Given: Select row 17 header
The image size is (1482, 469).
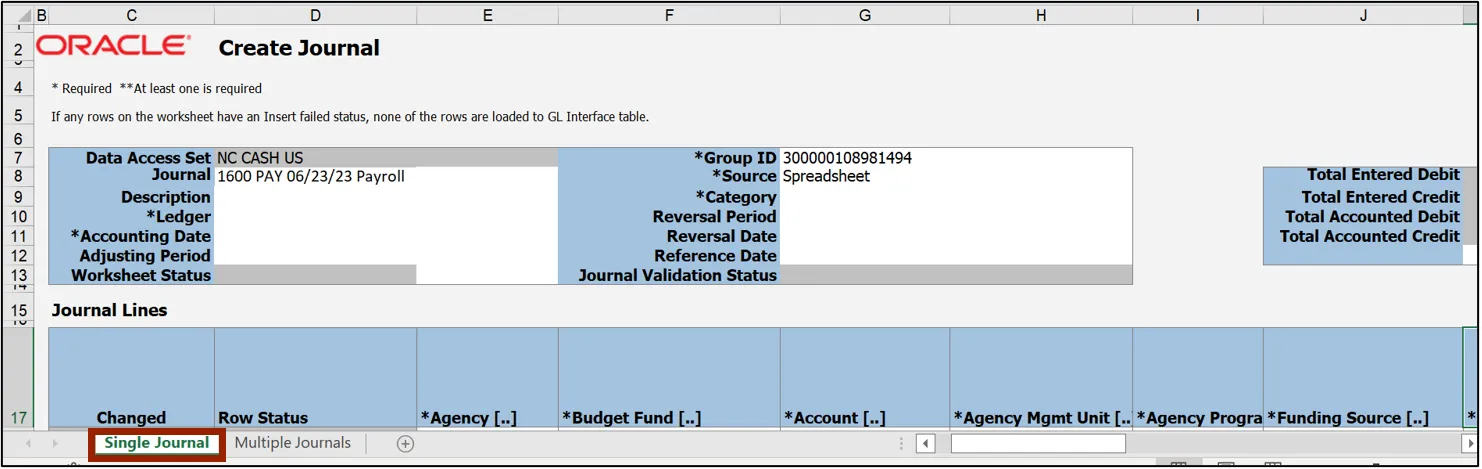Looking at the screenshot, I should 19,418.
